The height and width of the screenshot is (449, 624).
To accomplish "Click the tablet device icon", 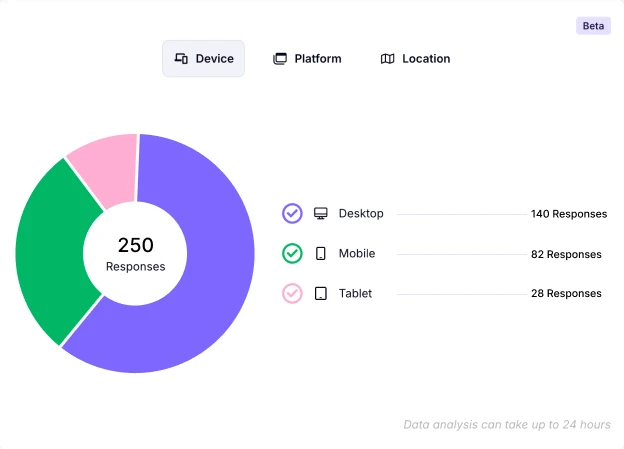I will tap(321, 294).
